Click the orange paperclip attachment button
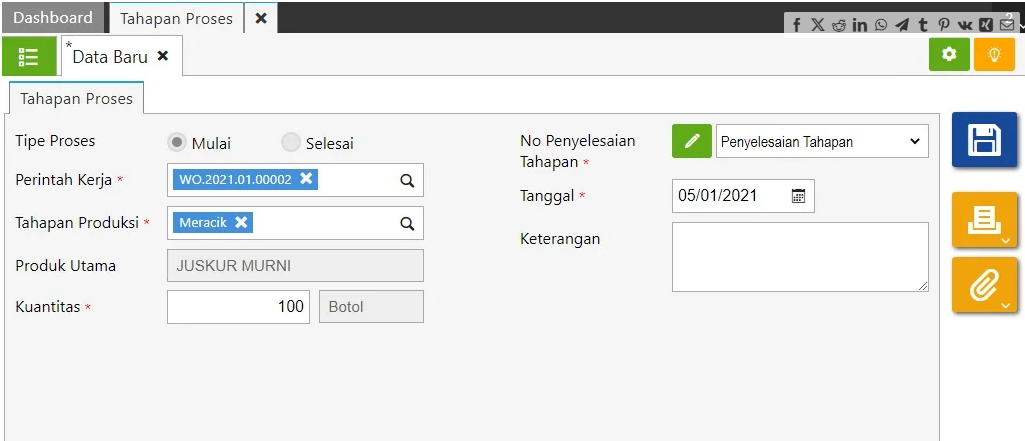The width and height of the screenshot is (1025, 441). click(x=984, y=285)
